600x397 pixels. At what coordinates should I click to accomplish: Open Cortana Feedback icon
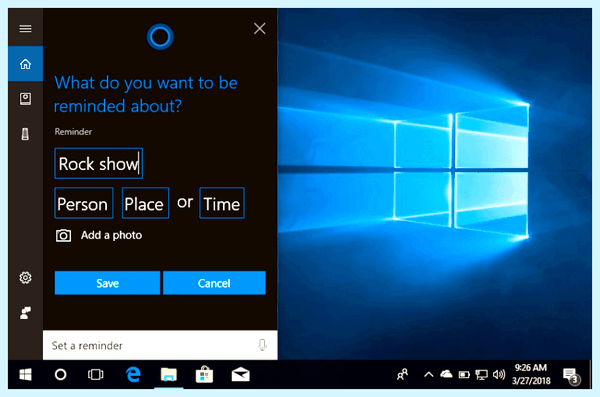(25, 313)
